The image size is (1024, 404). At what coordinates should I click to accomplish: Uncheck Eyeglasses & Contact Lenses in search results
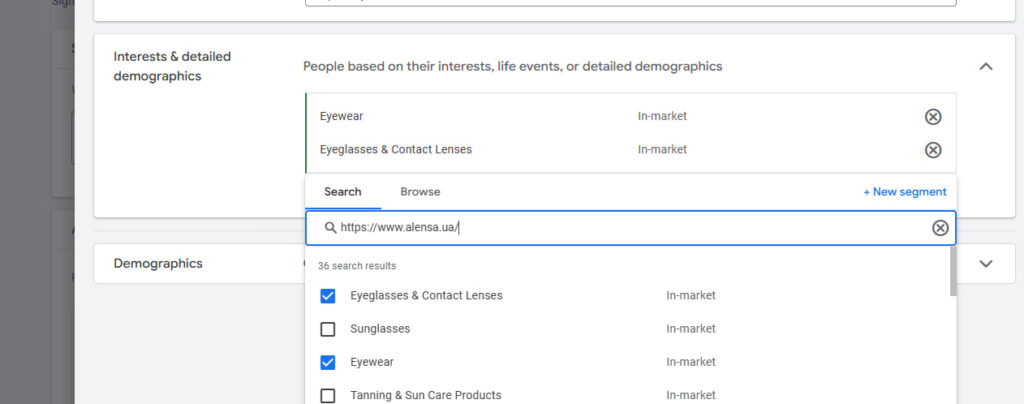click(x=328, y=296)
